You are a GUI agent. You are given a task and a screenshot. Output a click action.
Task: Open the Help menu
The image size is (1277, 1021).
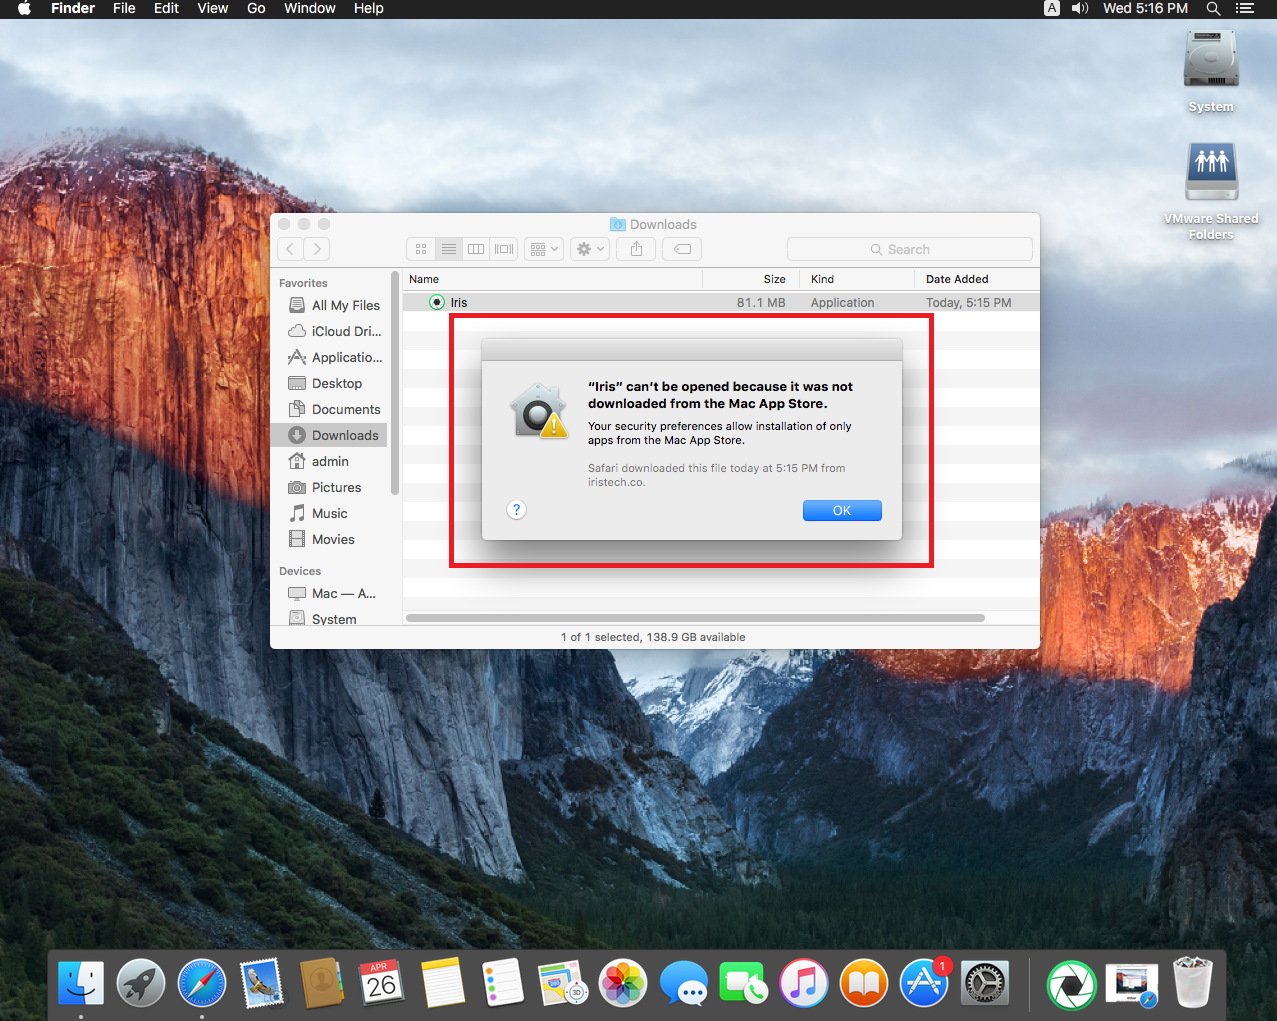(x=369, y=8)
